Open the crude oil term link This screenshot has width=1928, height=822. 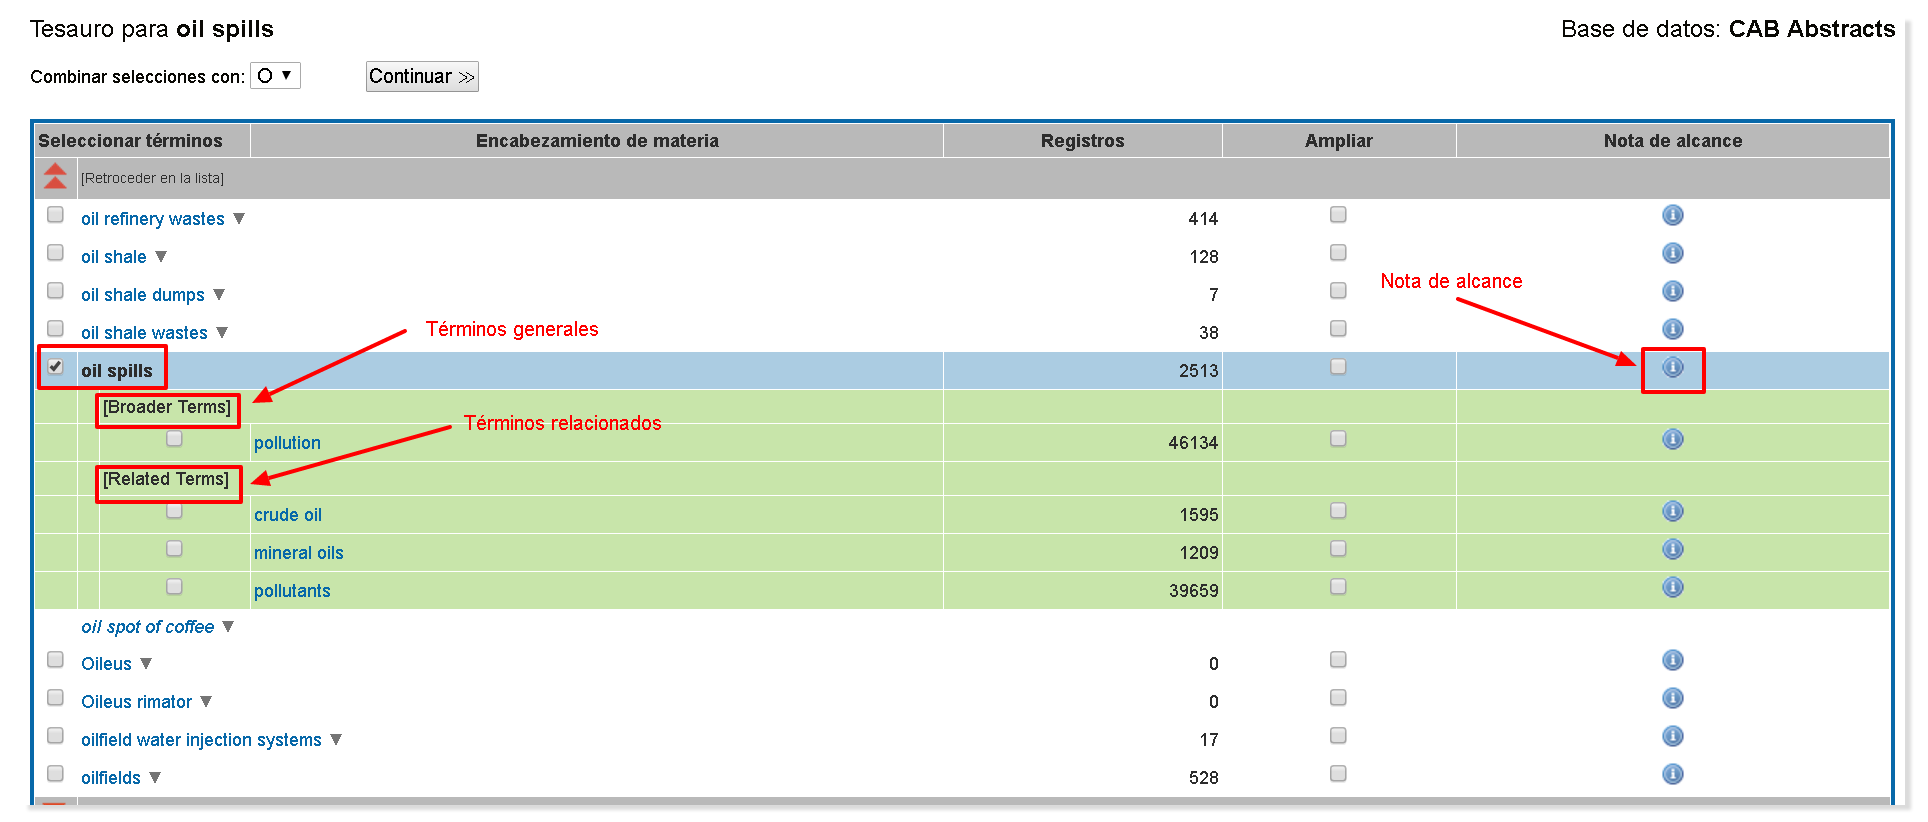click(x=288, y=515)
